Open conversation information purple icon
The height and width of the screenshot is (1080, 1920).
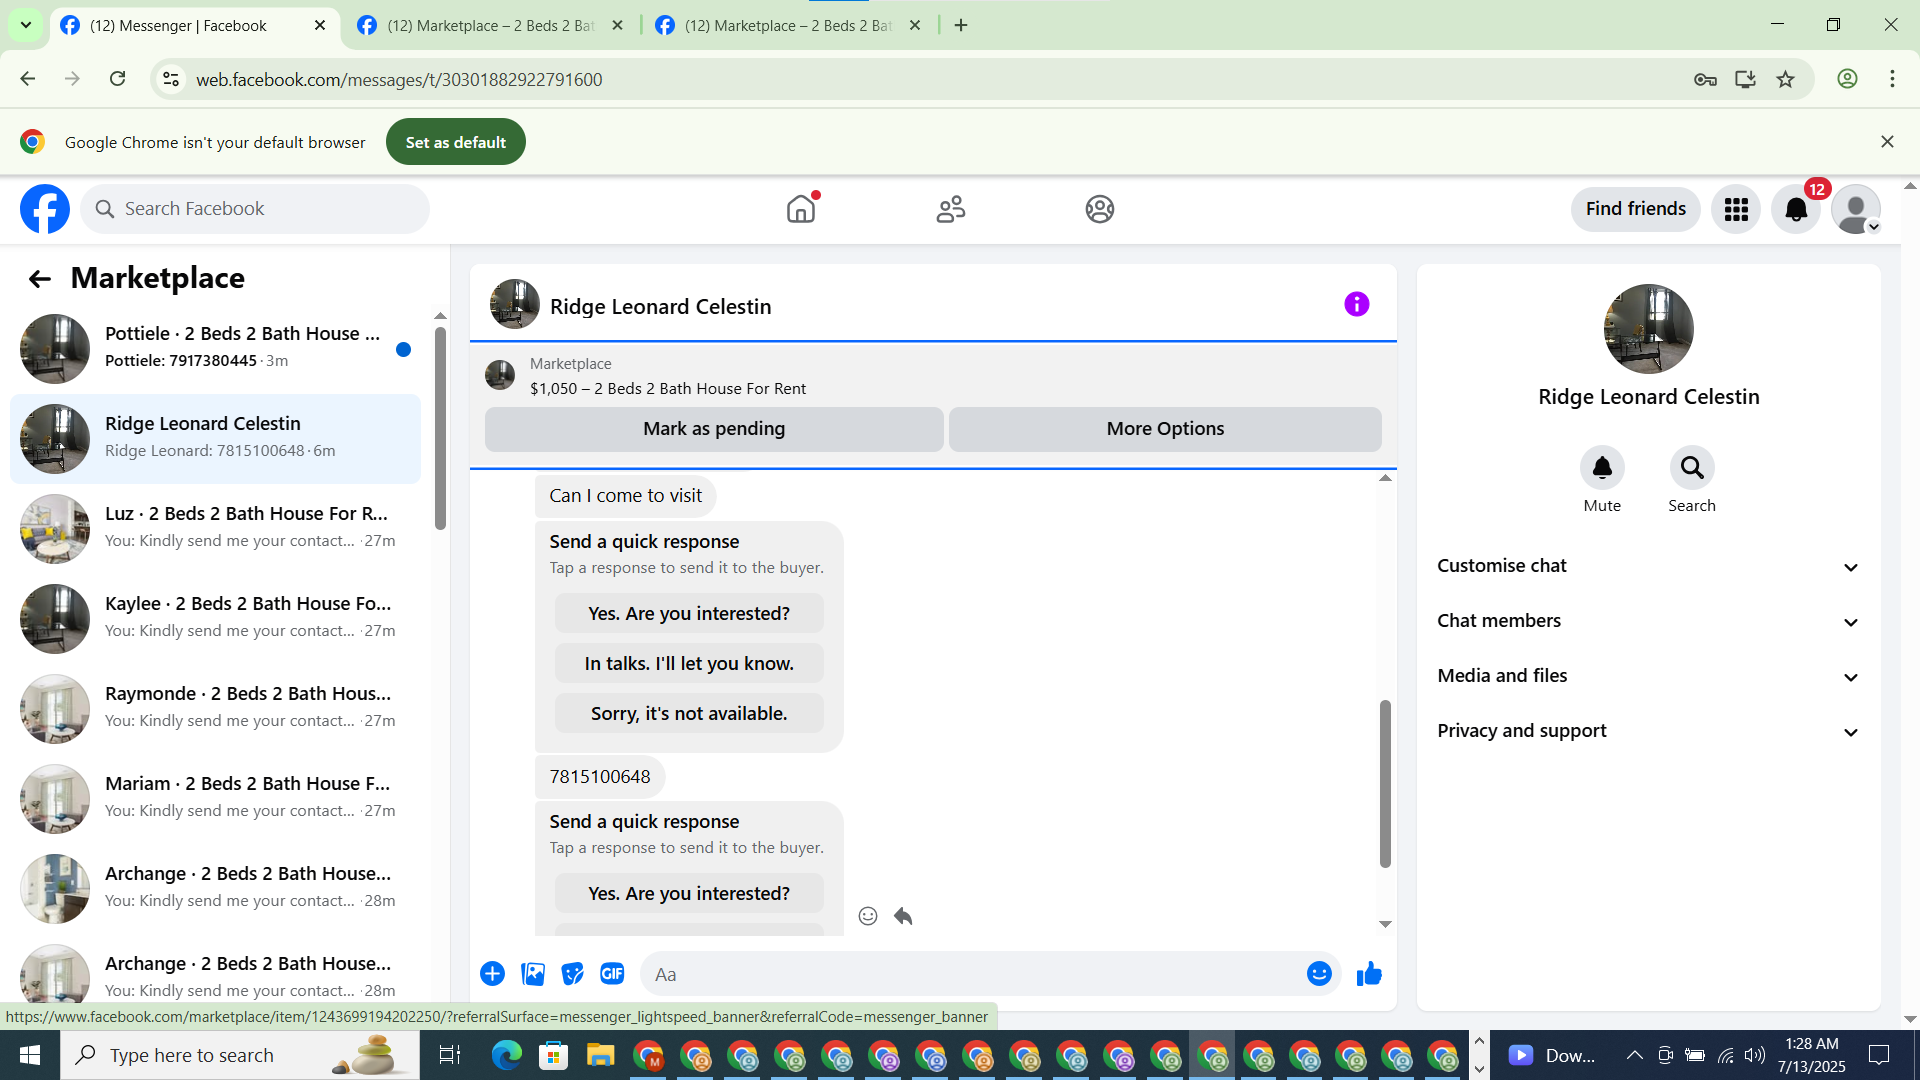click(x=1356, y=304)
